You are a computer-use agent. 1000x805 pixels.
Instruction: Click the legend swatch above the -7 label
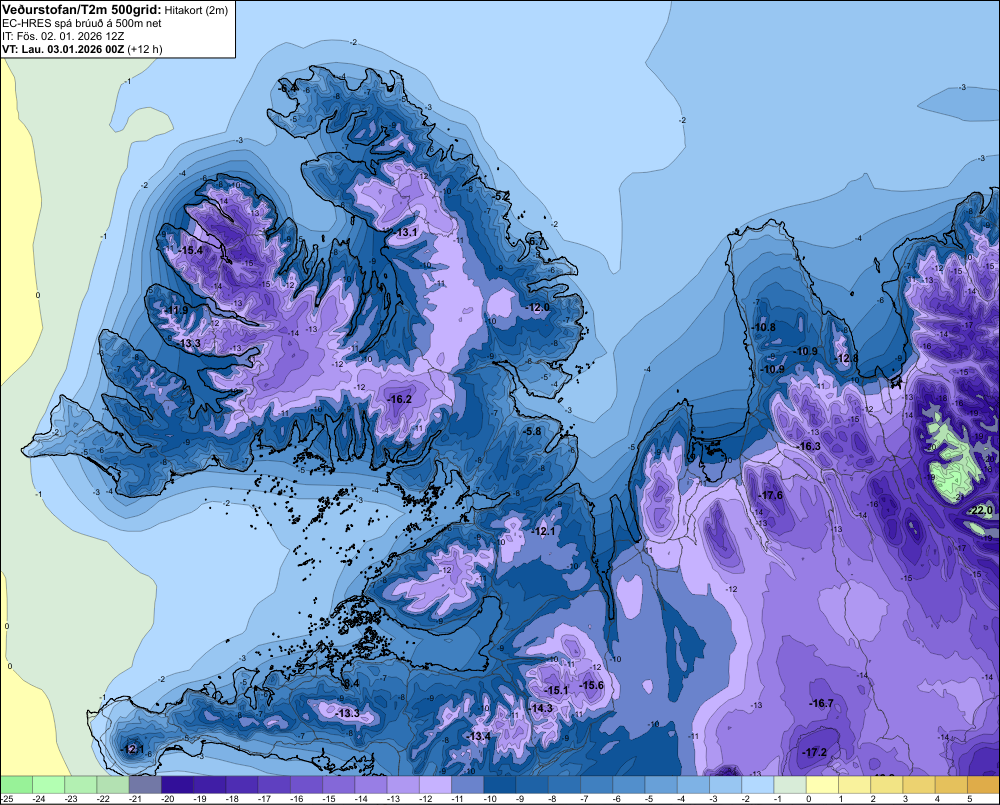pyautogui.click(x=598, y=784)
